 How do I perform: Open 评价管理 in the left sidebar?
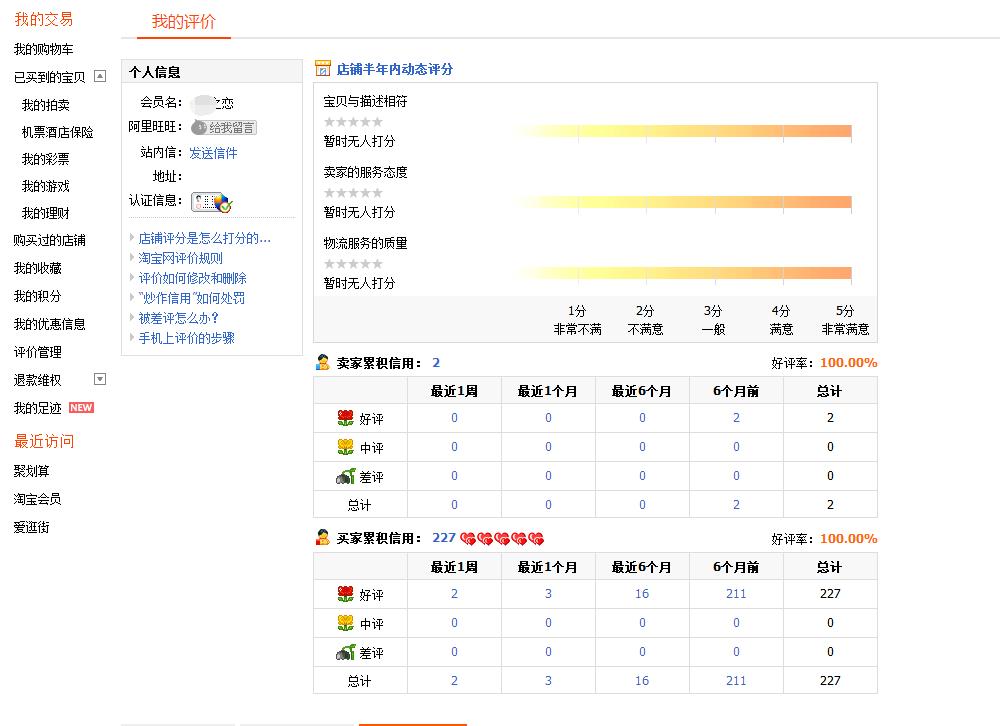coord(37,352)
